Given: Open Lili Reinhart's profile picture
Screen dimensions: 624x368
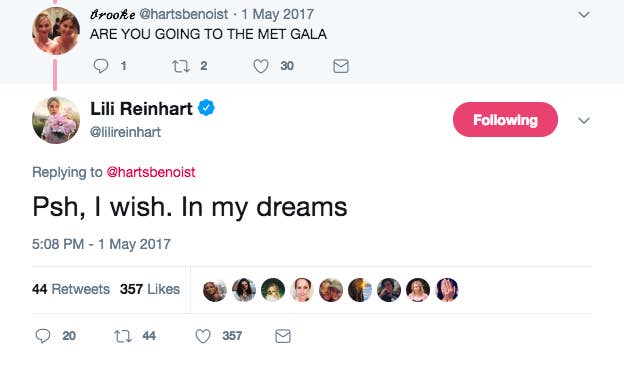Looking at the screenshot, I should pyautogui.click(x=56, y=120).
